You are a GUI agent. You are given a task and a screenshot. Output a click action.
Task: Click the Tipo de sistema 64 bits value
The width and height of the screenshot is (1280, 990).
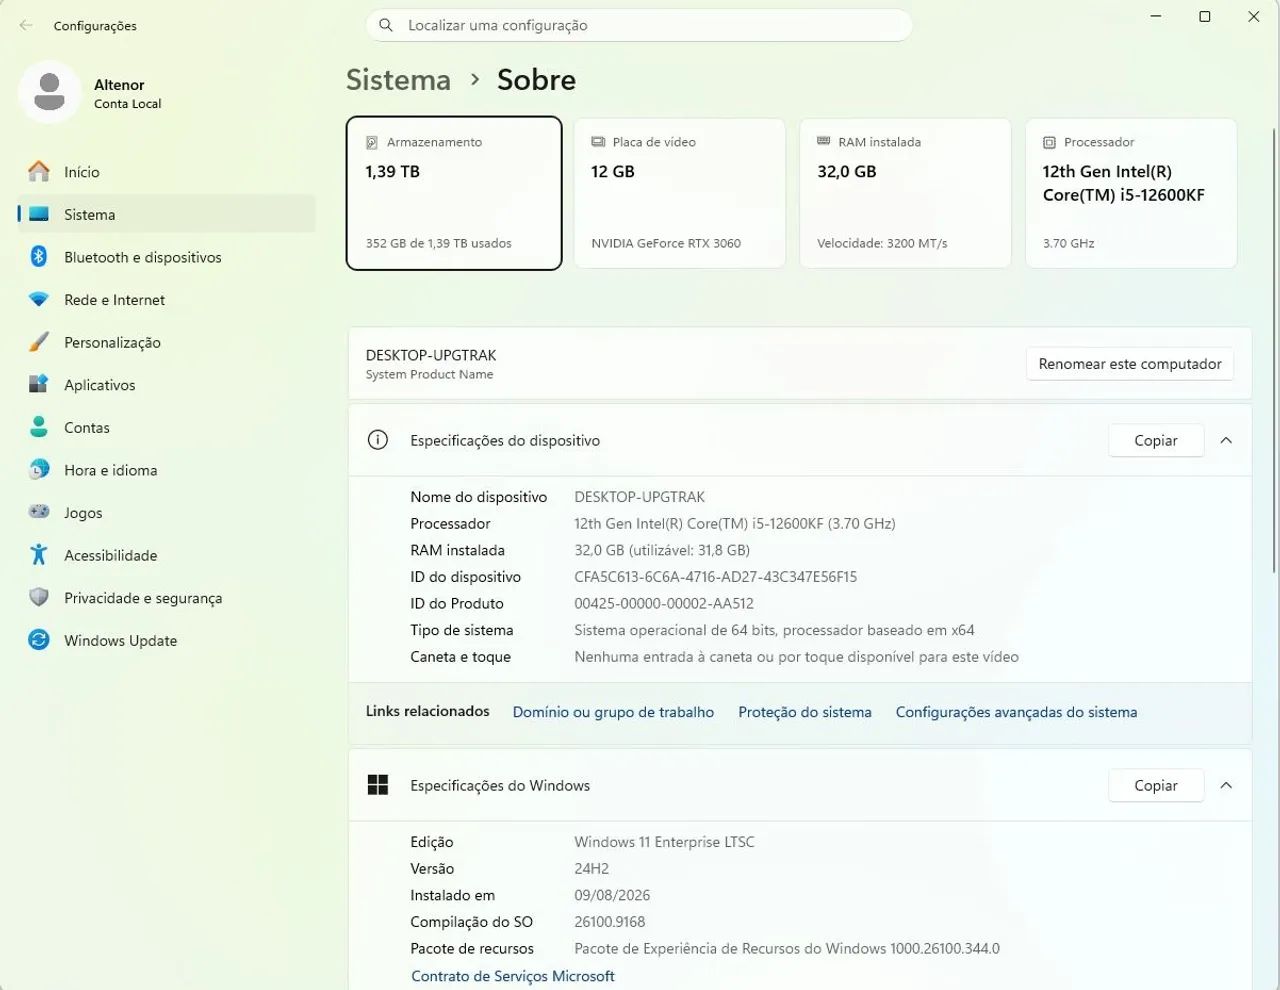pyautogui.click(x=774, y=630)
